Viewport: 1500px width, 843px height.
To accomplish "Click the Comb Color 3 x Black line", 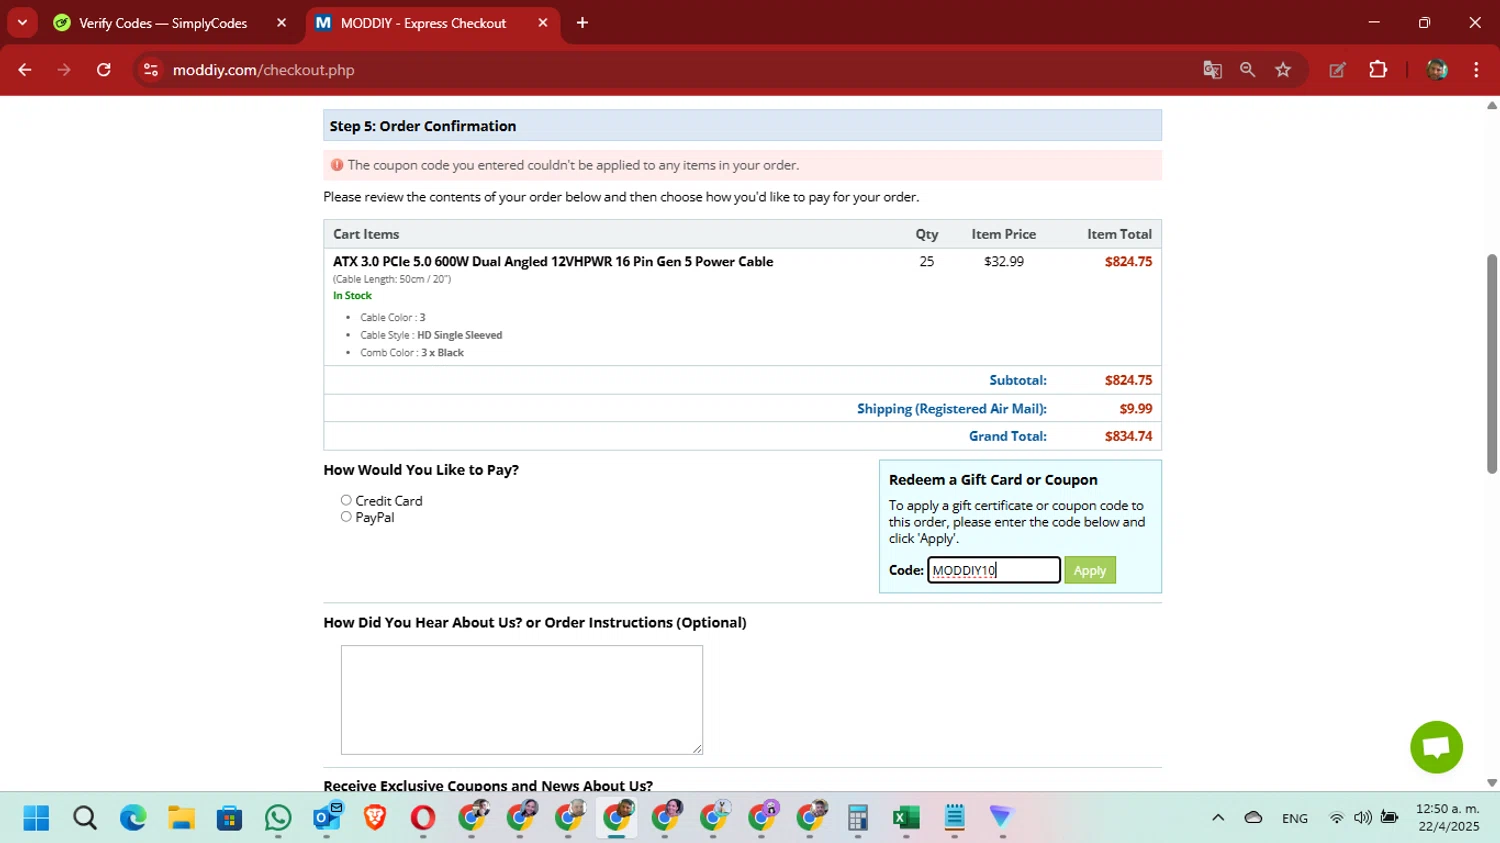I will 412,353.
